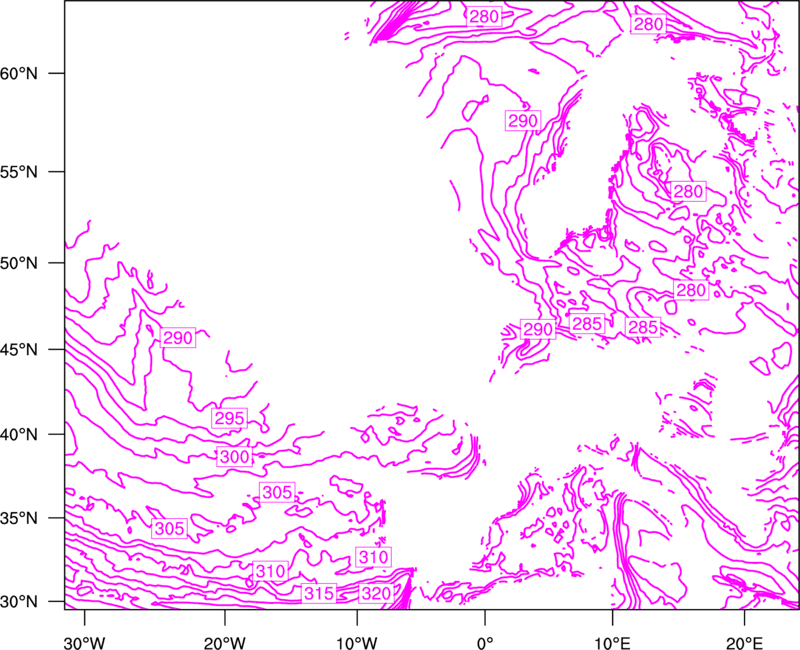Click the 55°N latitude axis label
The height and width of the screenshot is (650, 800).
19,172
